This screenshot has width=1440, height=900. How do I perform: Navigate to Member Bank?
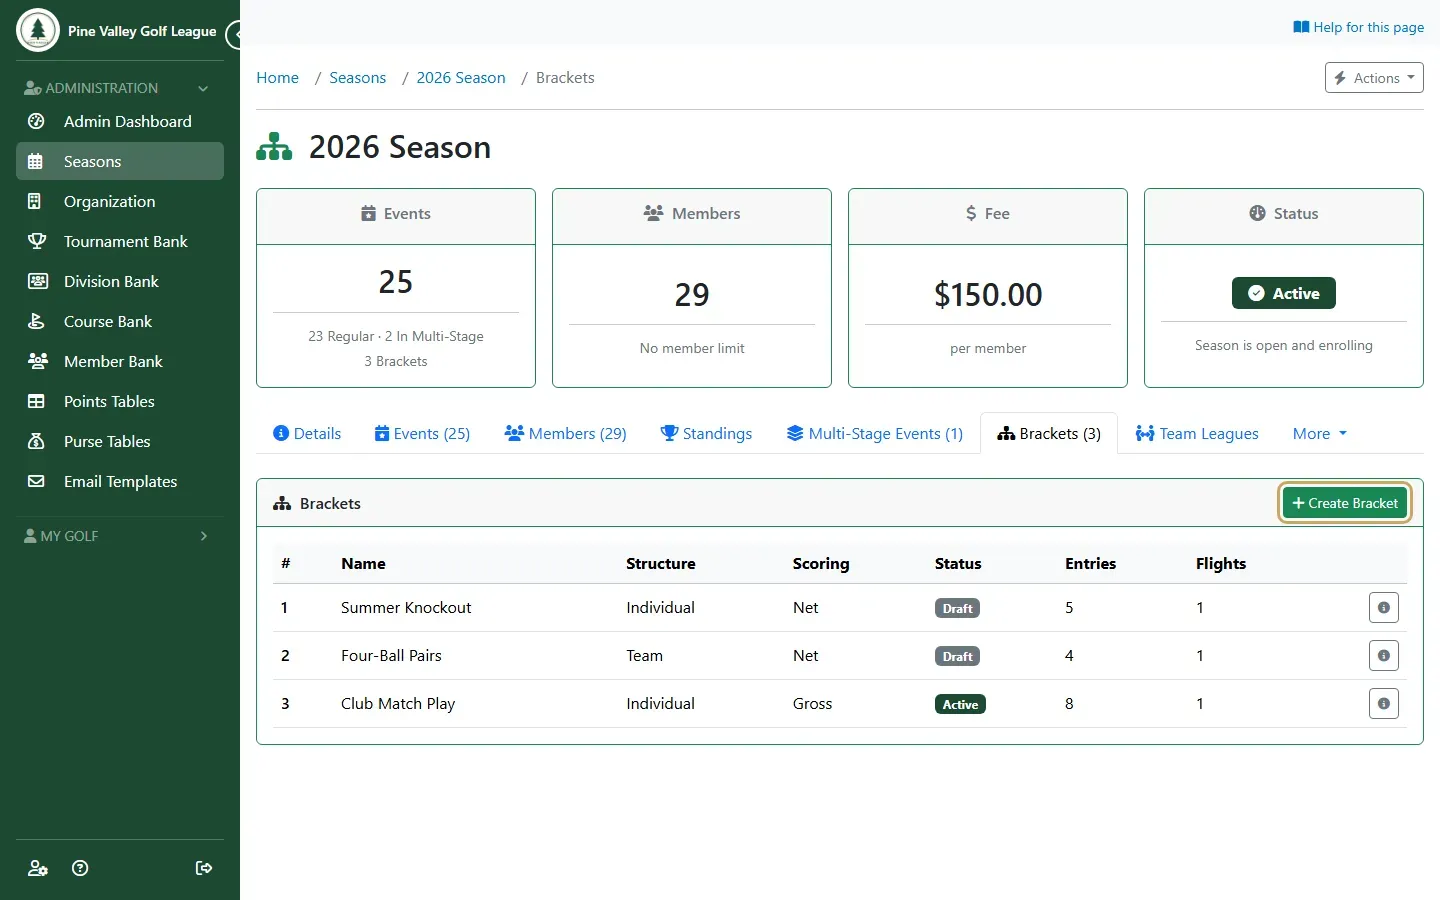[x=120, y=361]
